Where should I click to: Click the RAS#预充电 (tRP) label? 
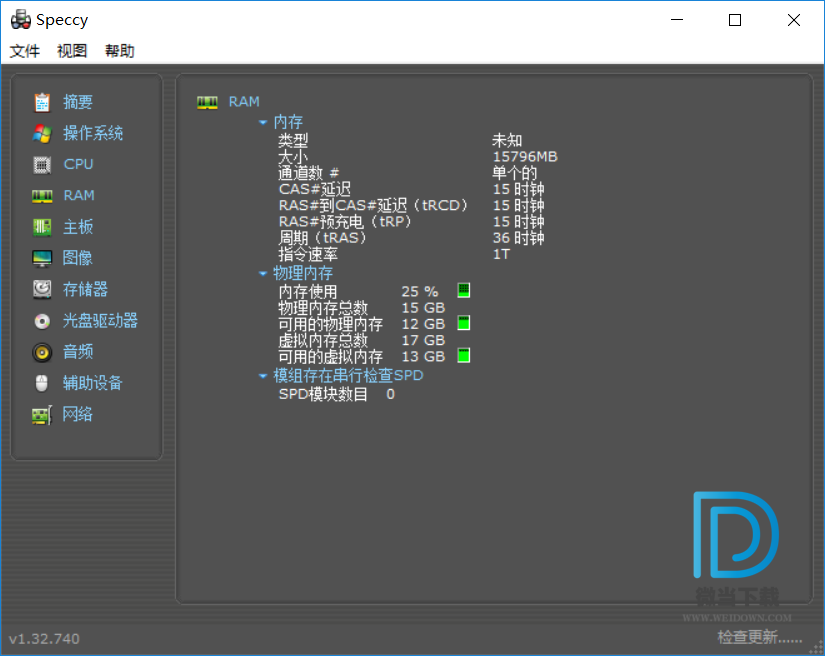pyautogui.click(x=345, y=222)
